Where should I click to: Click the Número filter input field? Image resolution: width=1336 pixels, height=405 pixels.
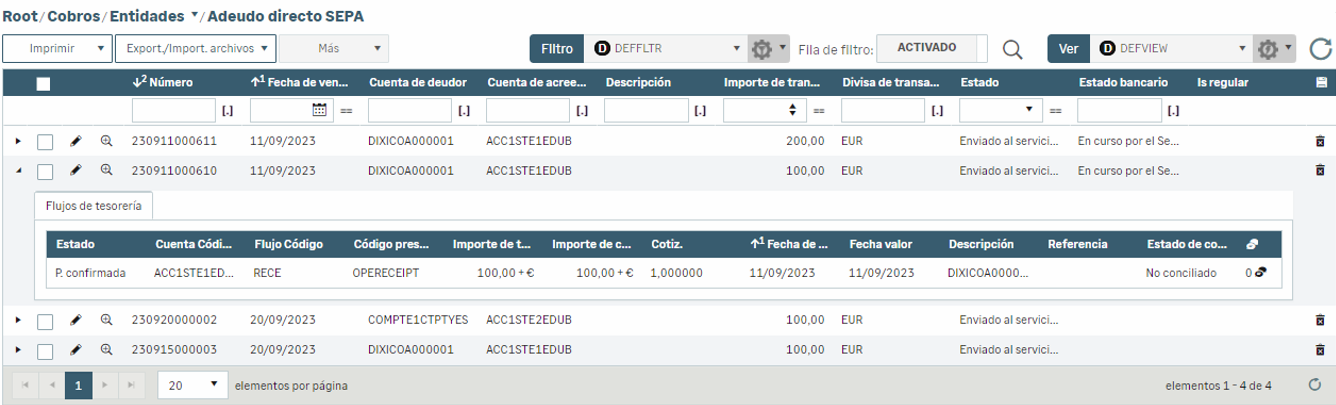pyautogui.click(x=173, y=110)
